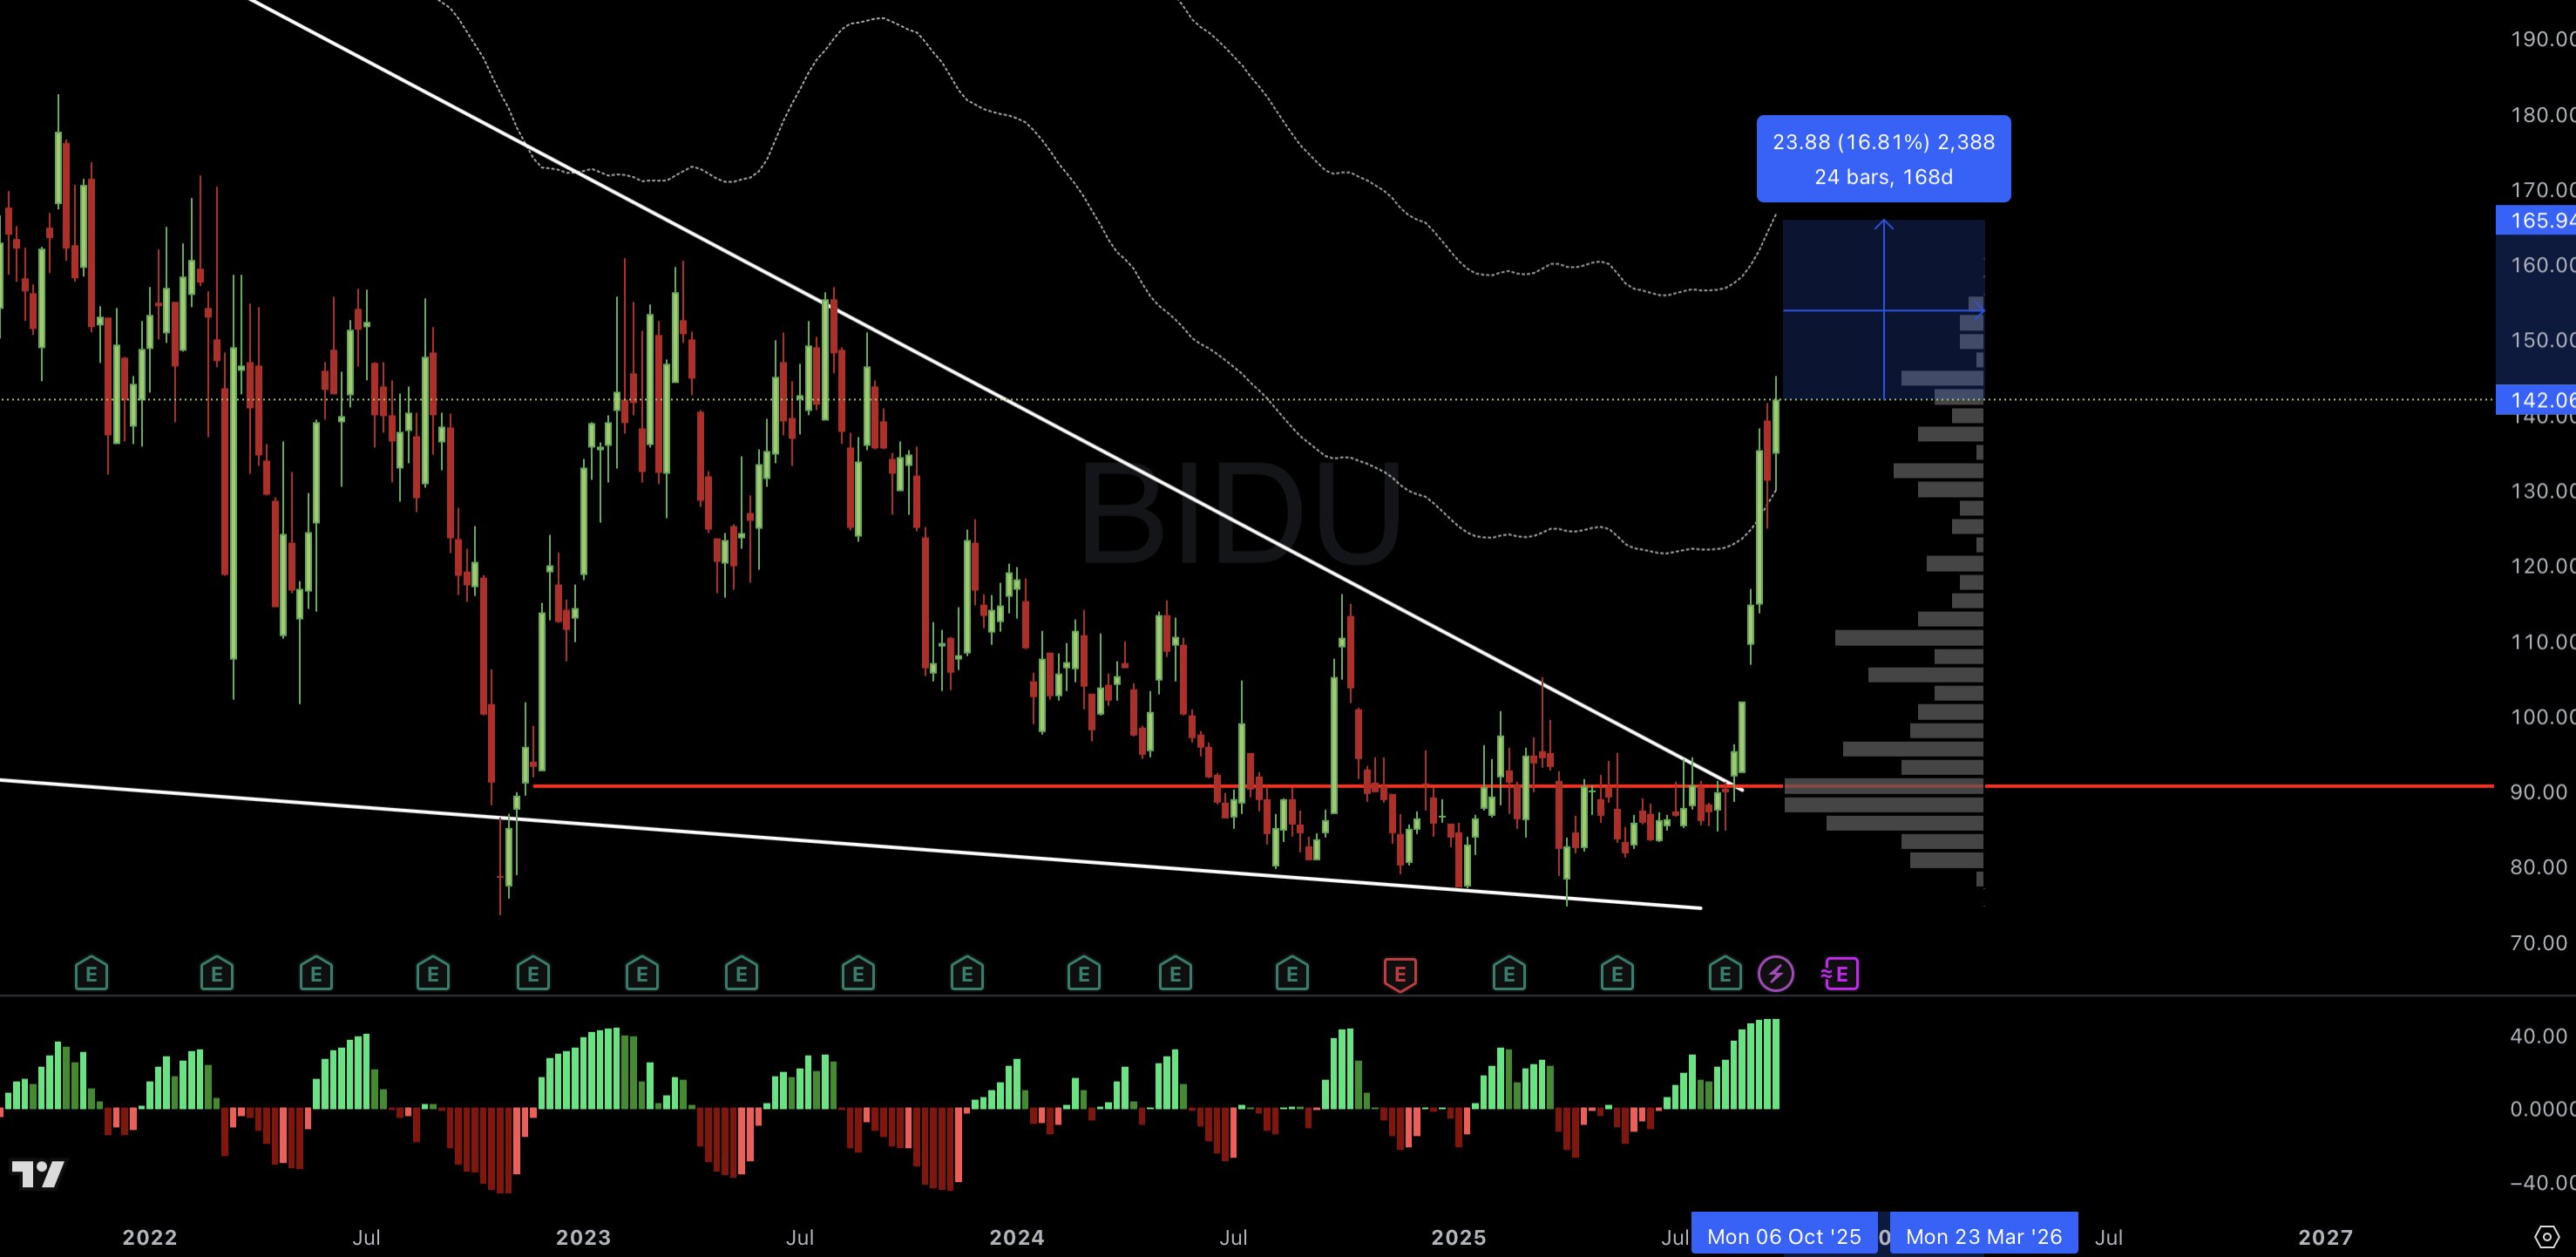Click the 70 level on price axis

click(x=2539, y=942)
